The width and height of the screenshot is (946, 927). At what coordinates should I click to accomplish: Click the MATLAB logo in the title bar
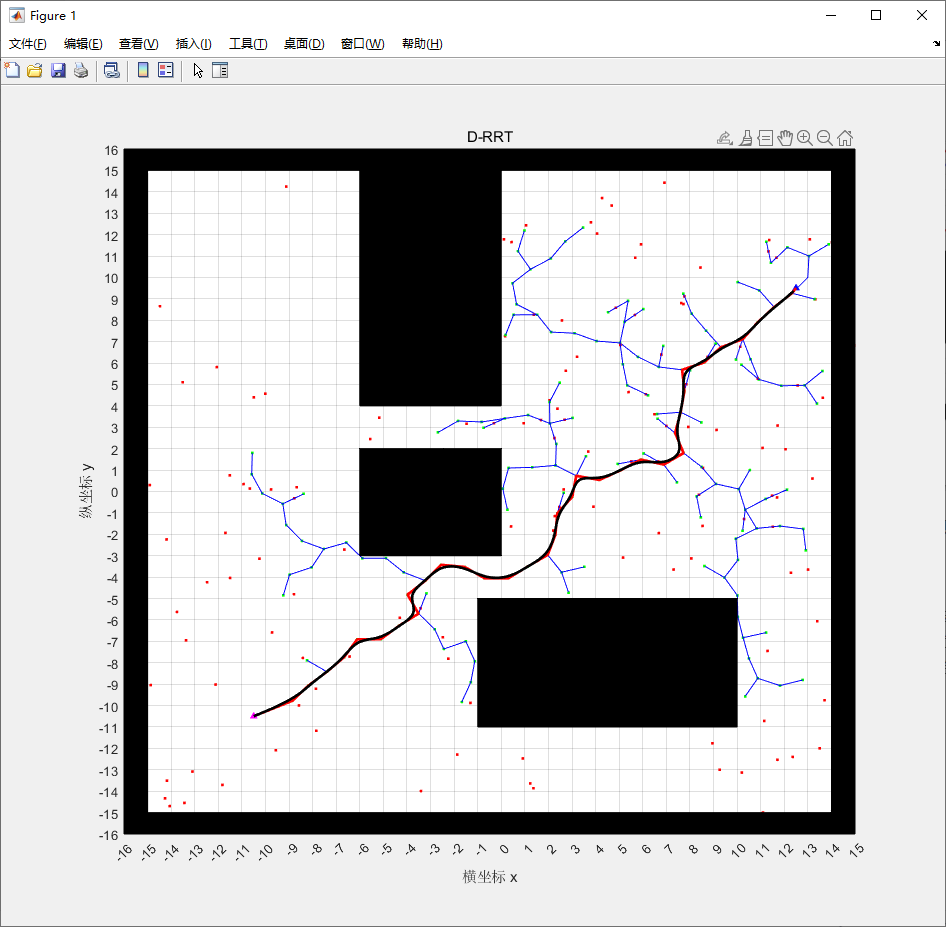[16, 16]
